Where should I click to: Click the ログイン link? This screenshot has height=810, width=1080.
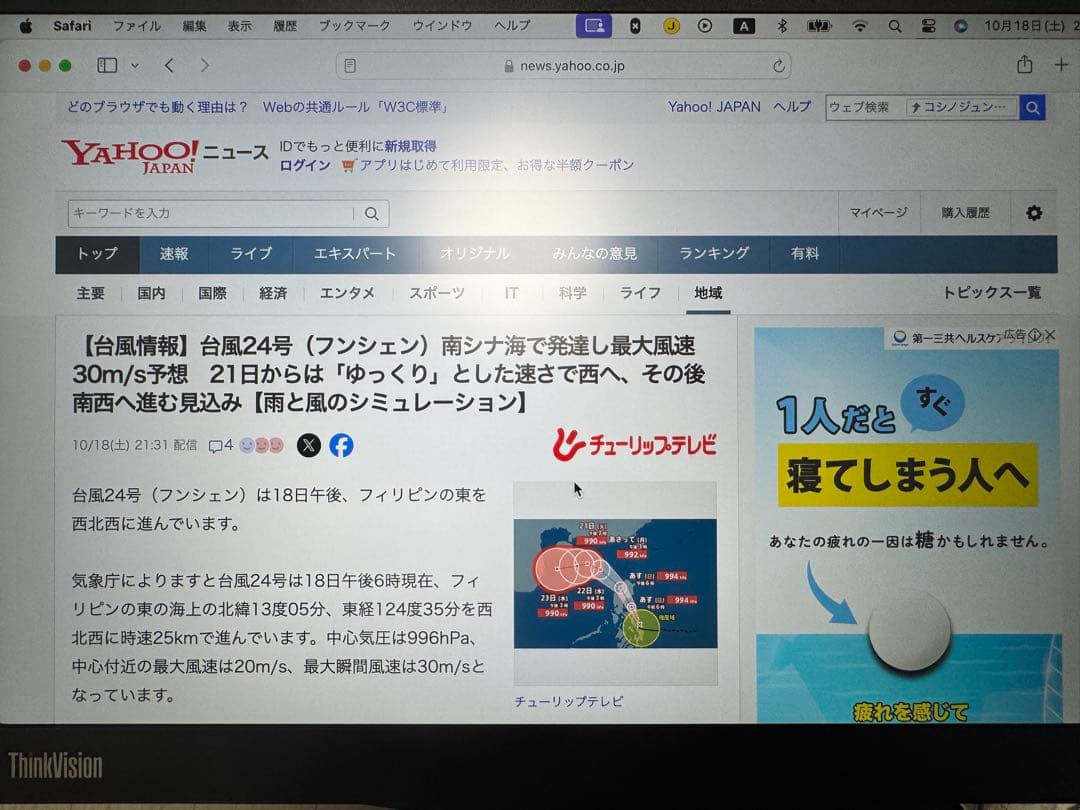point(303,166)
